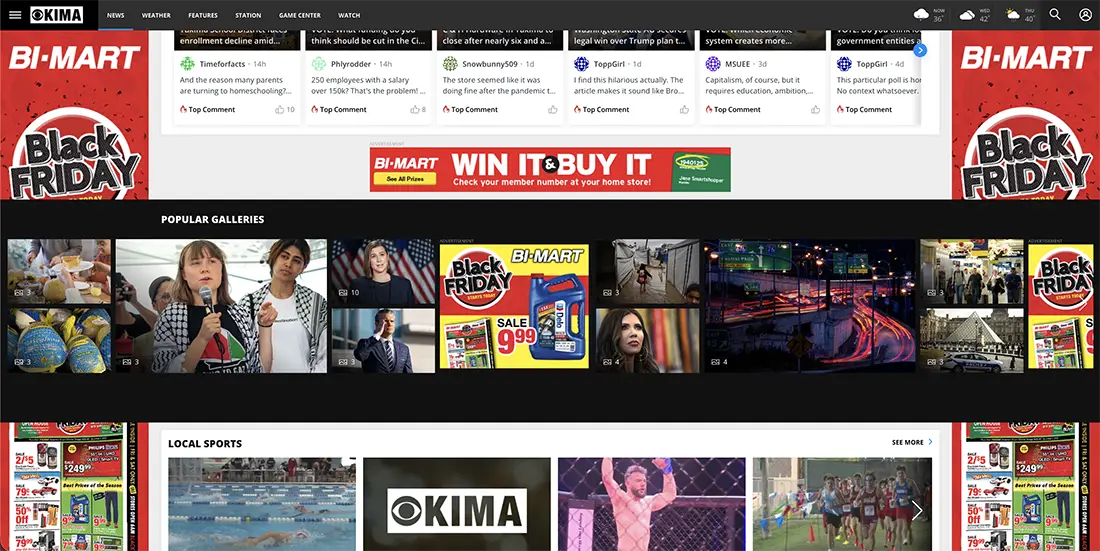Open Snowbunny509's comment about the store
This screenshot has height=551, width=1100.
pos(499,85)
